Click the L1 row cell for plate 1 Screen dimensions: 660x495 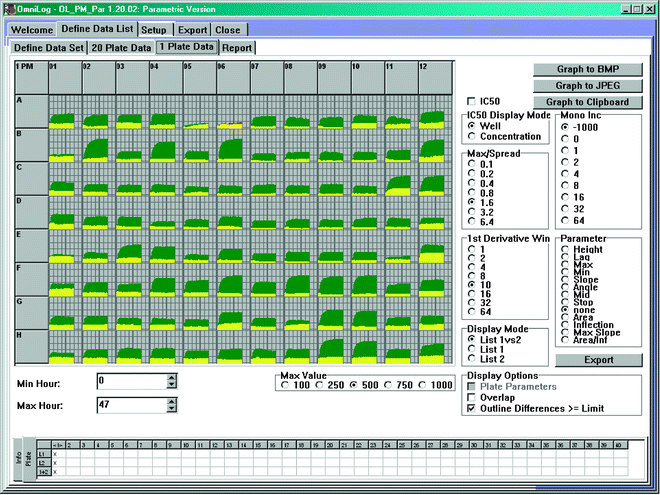point(58,454)
